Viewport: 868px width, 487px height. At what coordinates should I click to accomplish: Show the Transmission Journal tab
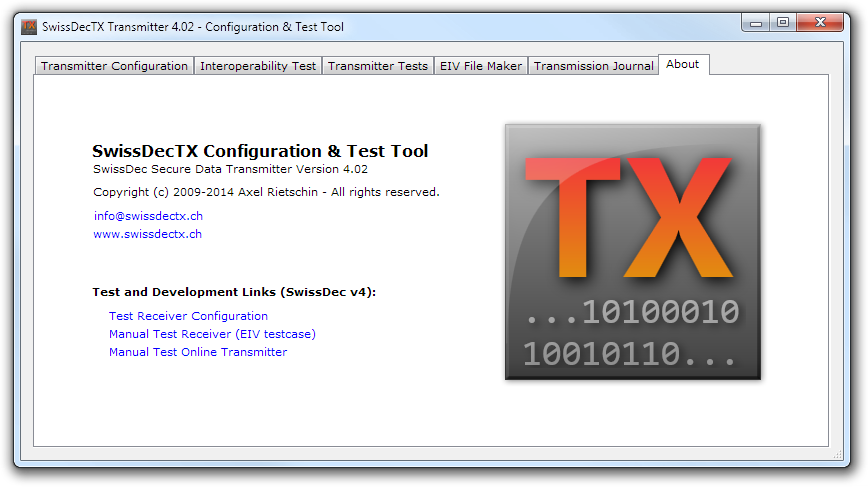[x=593, y=66]
